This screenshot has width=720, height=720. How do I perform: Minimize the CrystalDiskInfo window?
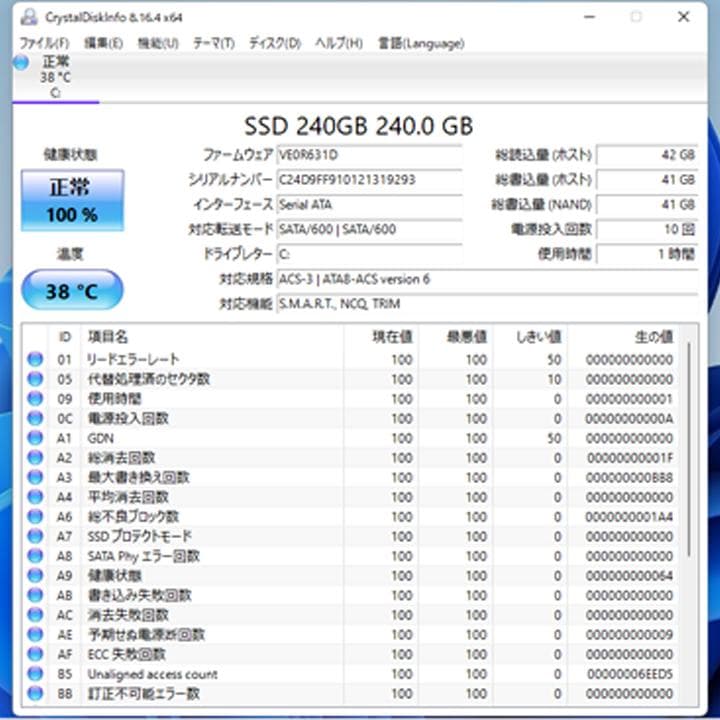tap(590, 17)
